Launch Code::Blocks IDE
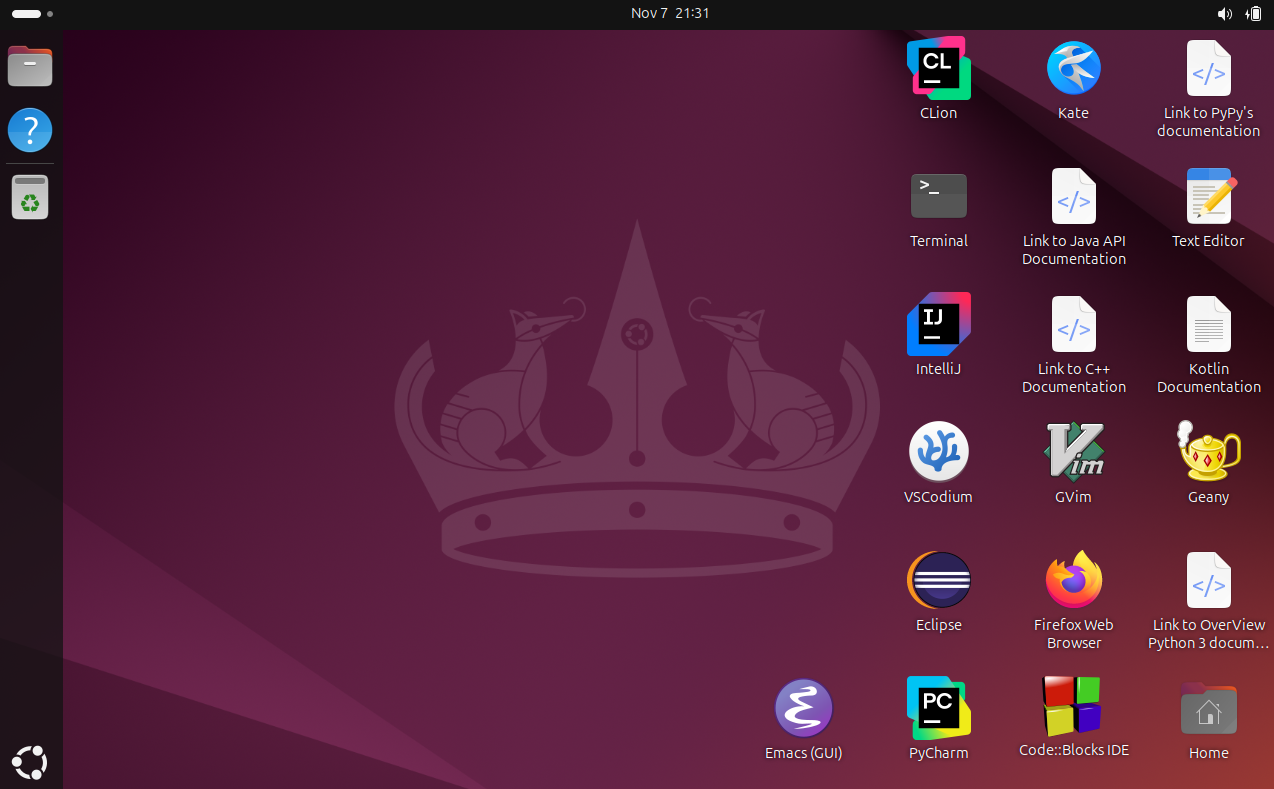Viewport: 1274px width, 789px height. coord(1073,707)
